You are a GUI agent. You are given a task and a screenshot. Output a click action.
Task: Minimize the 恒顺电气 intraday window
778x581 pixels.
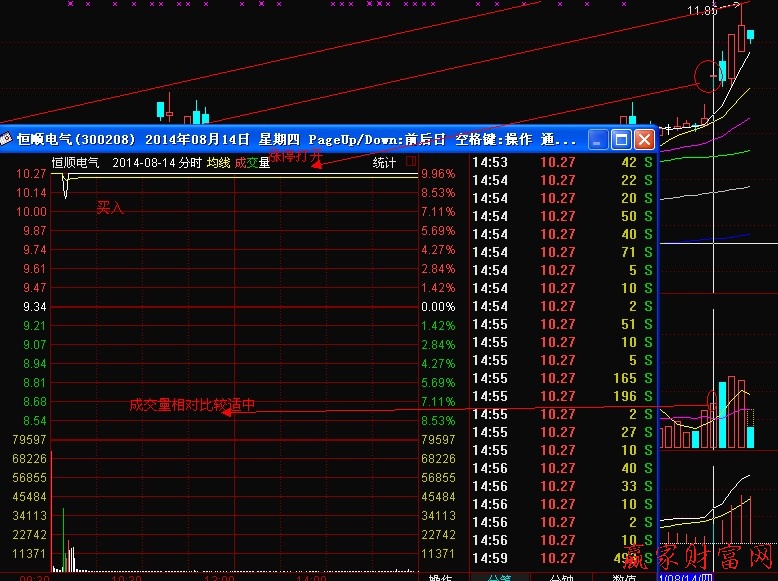pyautogui.click(x=598, y=139)
